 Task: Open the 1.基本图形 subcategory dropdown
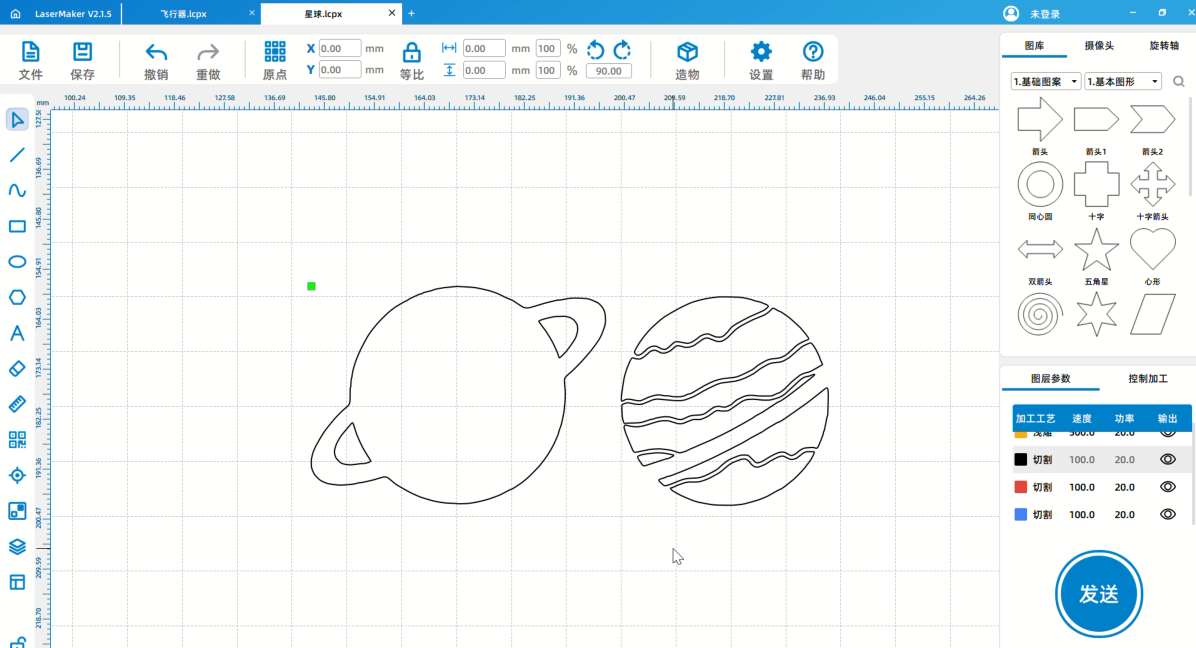1122,82
